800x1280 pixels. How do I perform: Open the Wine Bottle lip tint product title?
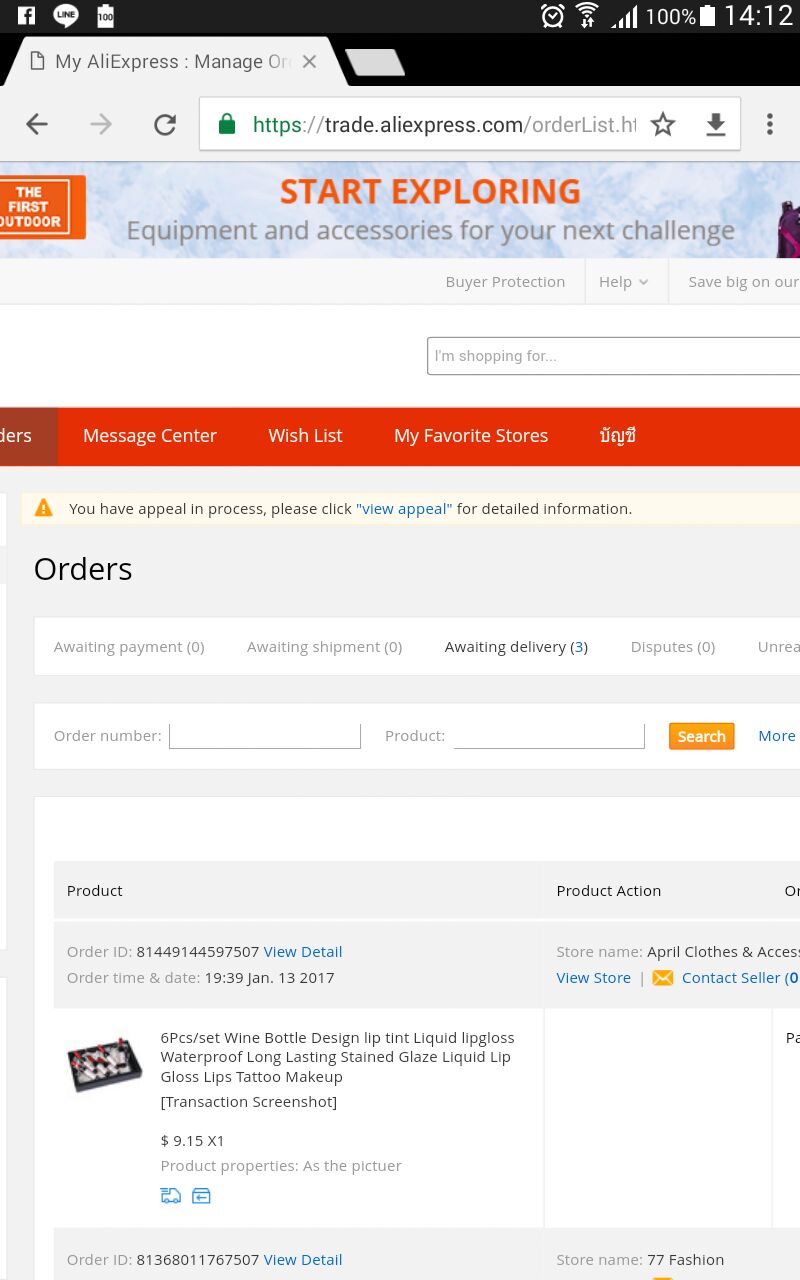(x=338, y=1057)
